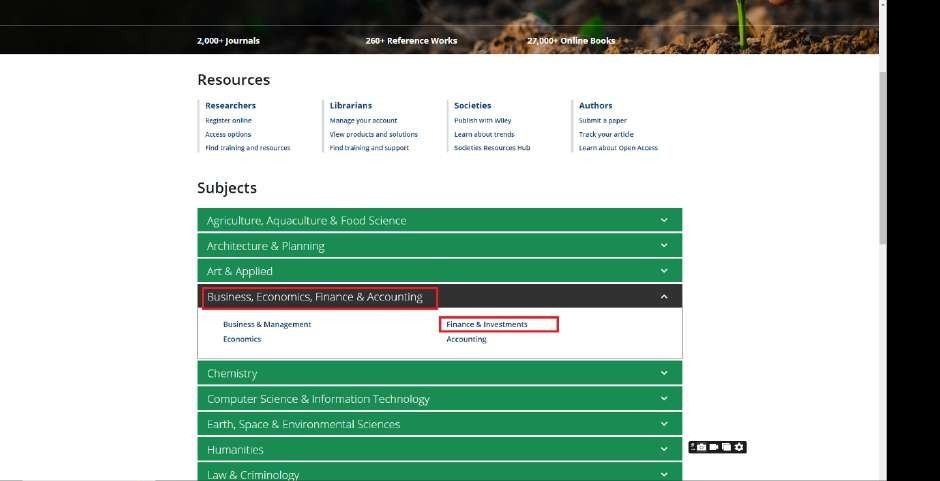
Task: Click the page vertical scrollbar
Action: (881, 160)
